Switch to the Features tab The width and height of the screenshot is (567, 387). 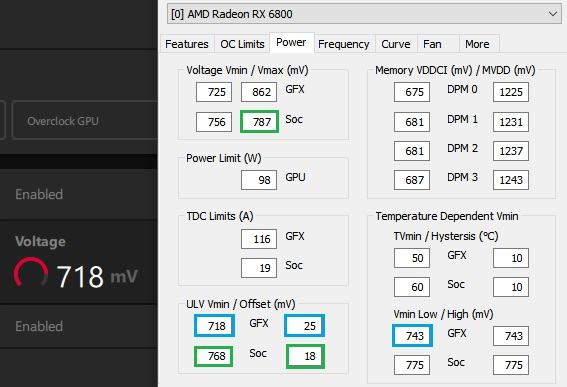coord(187,44)
